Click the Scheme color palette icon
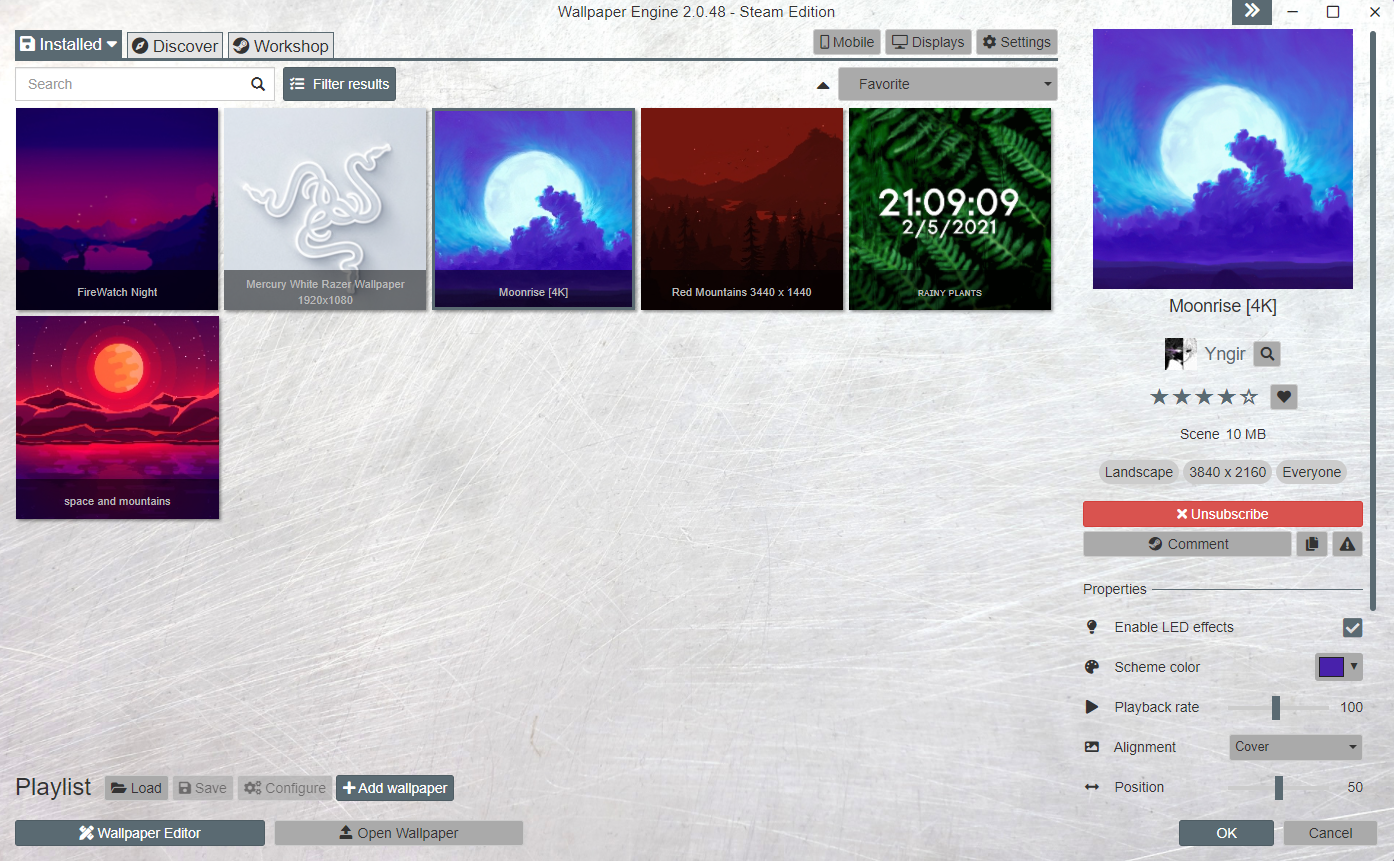 click(x=1092, y=667)
